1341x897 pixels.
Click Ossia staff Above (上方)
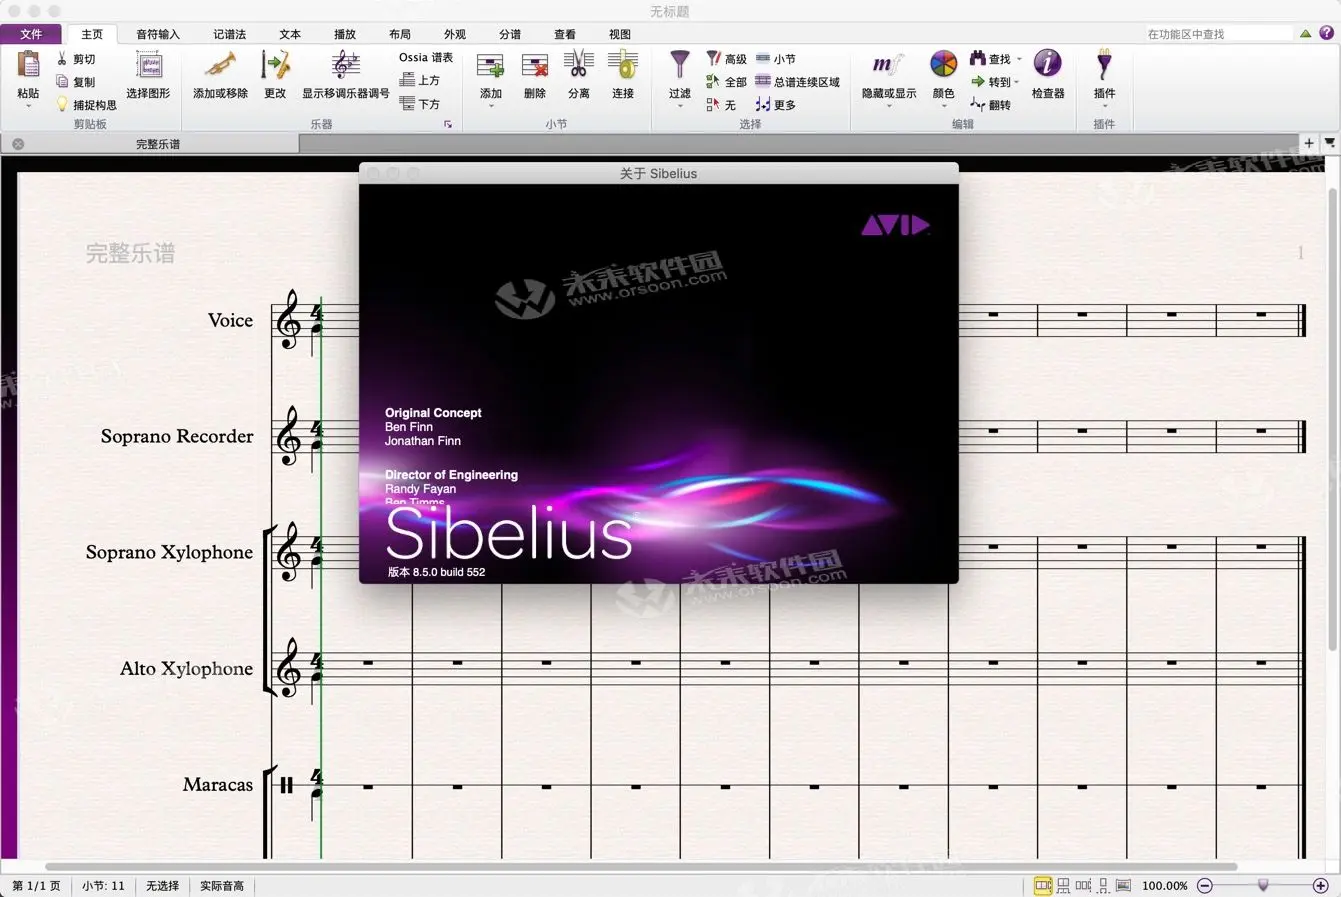coord(420,80)
